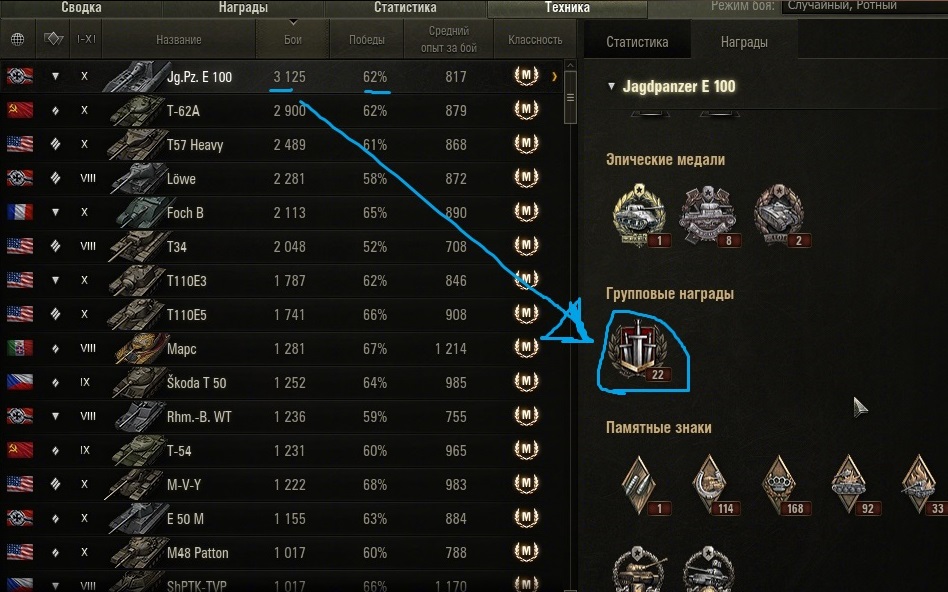Image resolution: width=948 pixels, height=592 pixels.
Task: Sort tanks by nation globe icon
Action: 18,39
